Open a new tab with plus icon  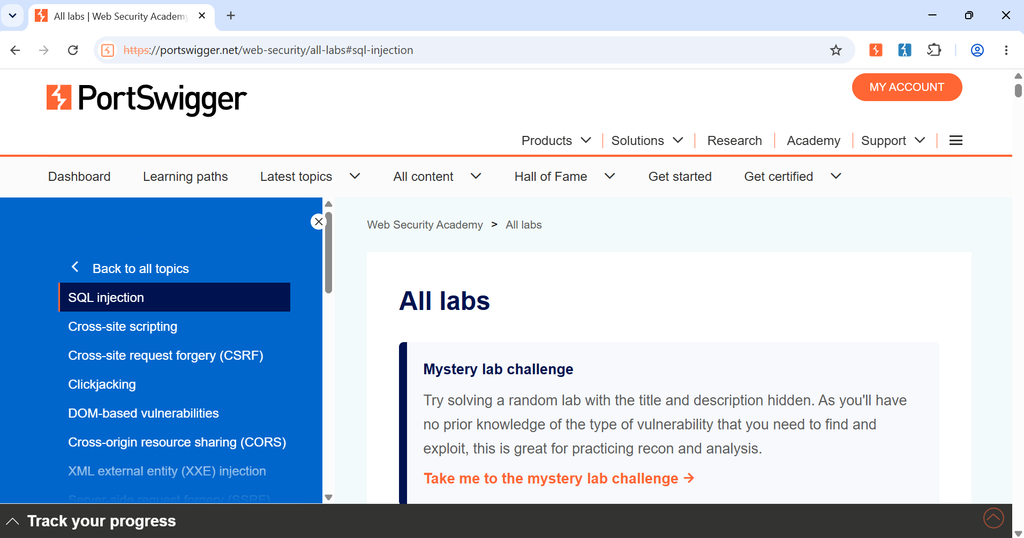point(231,16)
